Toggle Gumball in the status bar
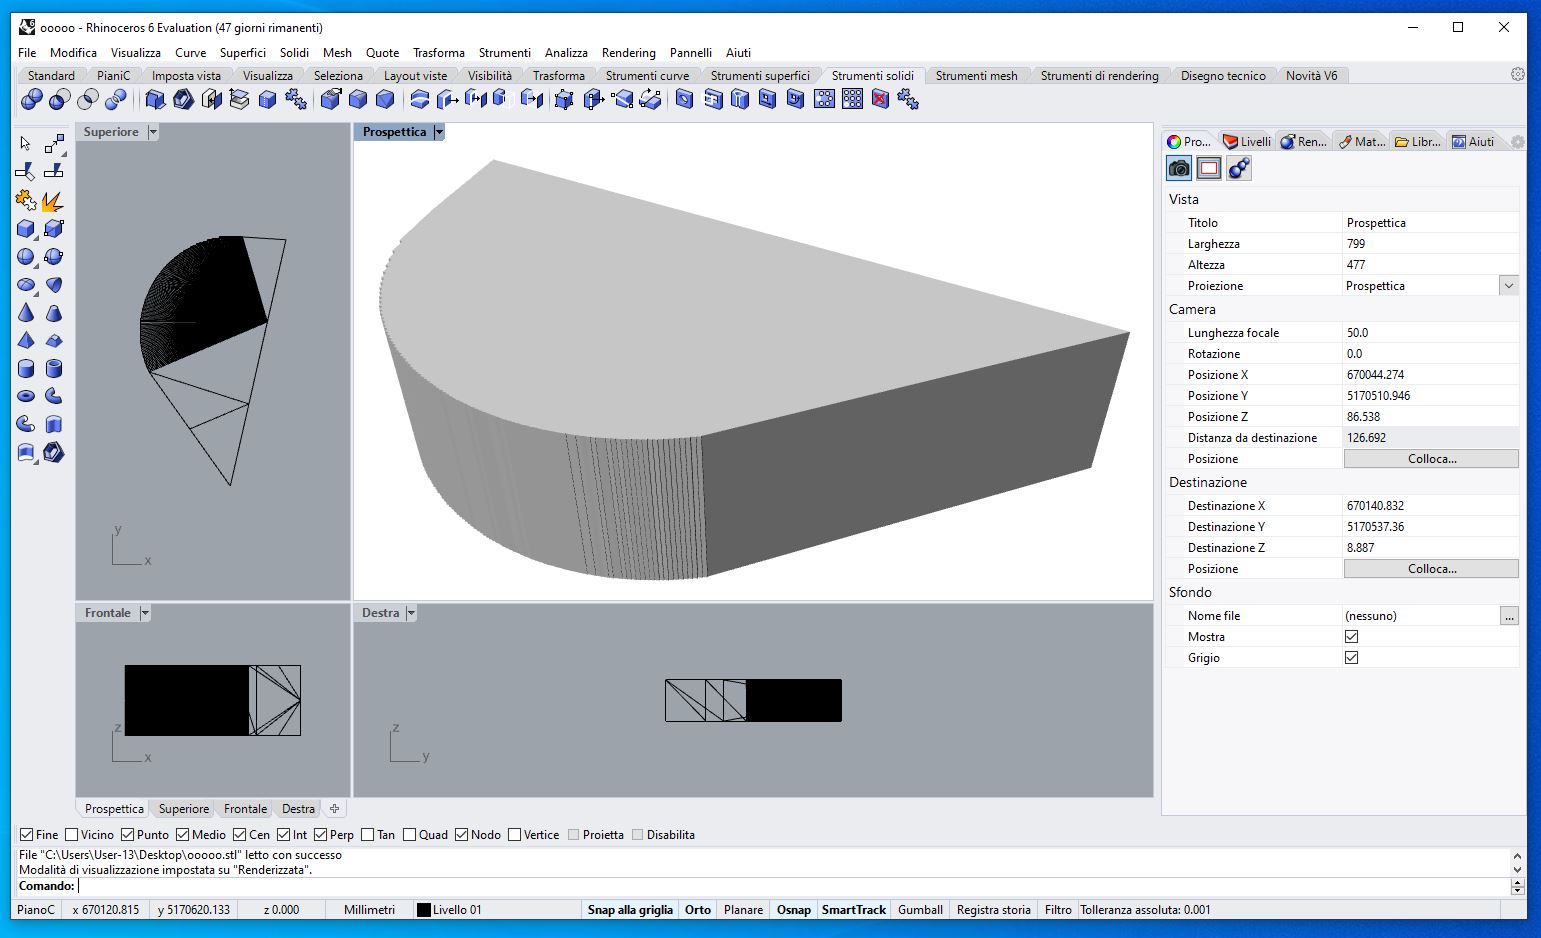This screenshot has height=938, width=1541. (919, 910)
